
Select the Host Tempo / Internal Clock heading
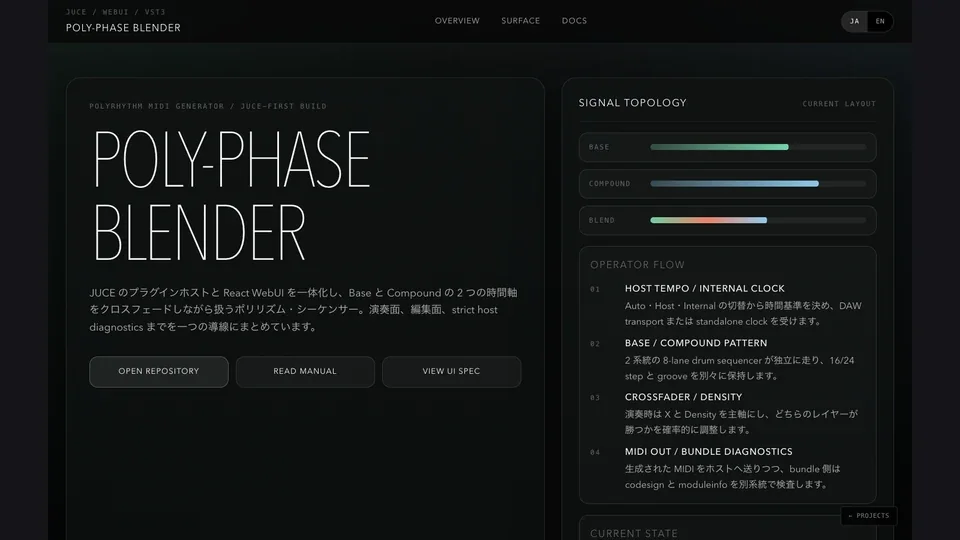[x=704, y=288]
